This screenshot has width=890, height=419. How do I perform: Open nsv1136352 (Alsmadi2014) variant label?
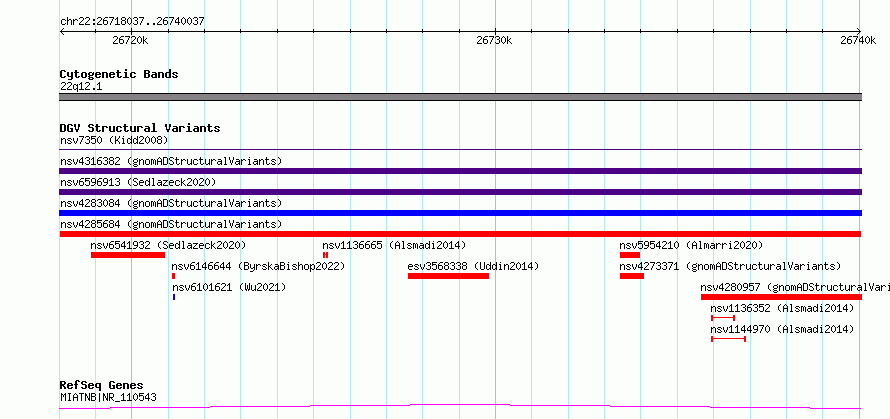coord(782,308)
